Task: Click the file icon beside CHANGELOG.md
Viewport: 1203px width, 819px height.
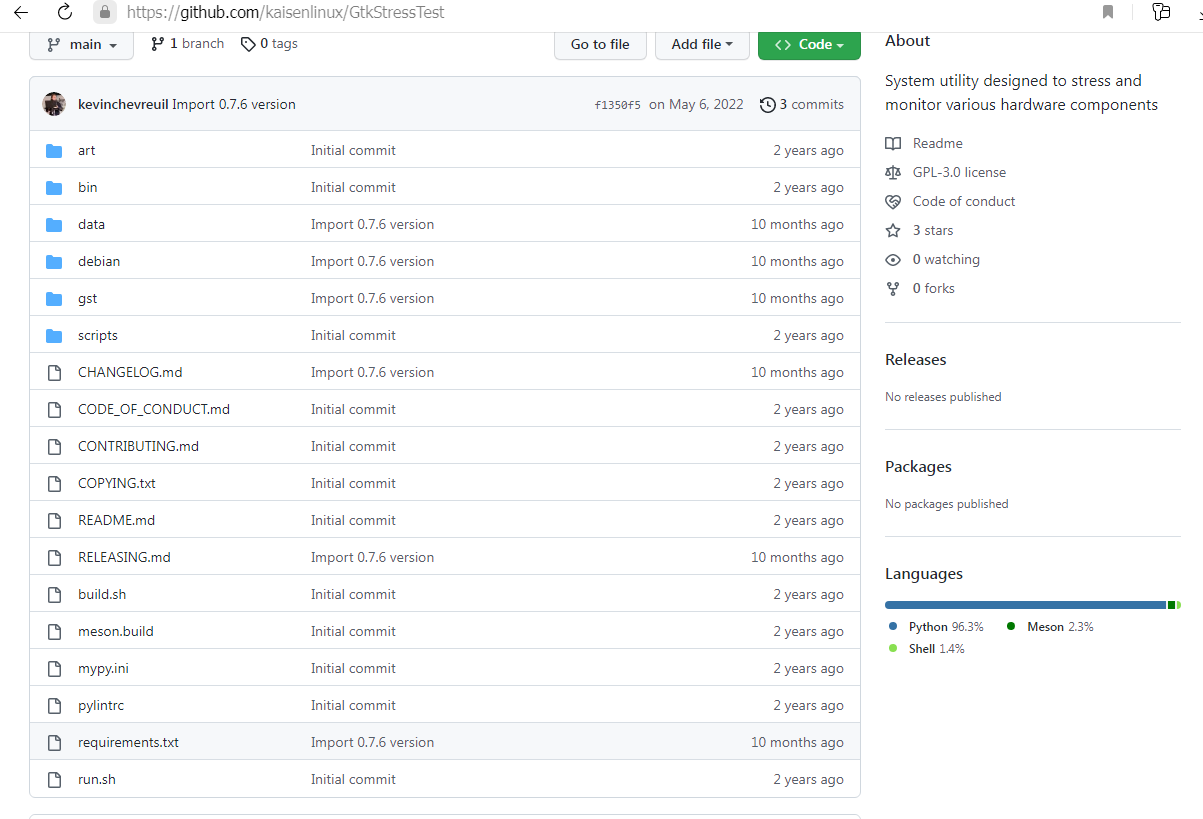Action: [55, 373]
